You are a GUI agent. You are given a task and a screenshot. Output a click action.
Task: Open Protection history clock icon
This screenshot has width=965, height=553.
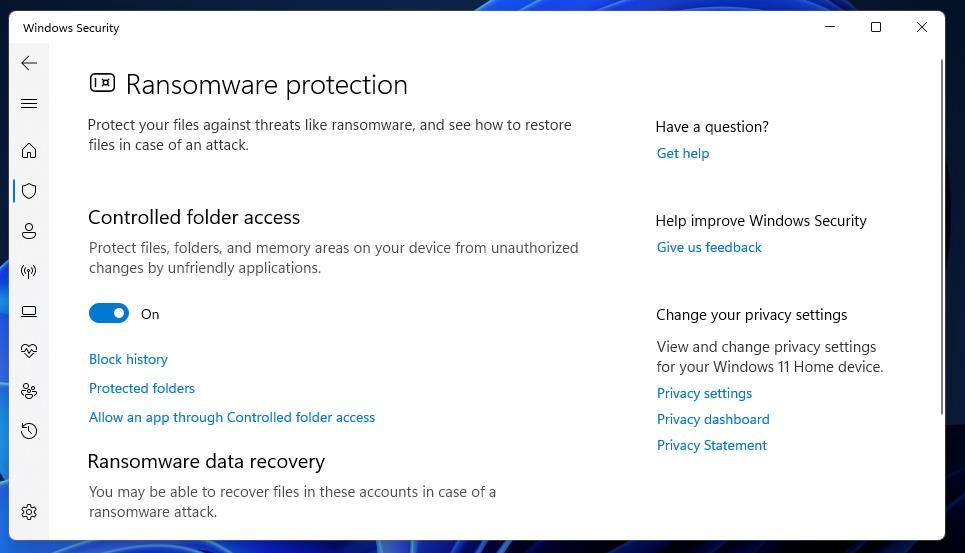tap(29, 431)
